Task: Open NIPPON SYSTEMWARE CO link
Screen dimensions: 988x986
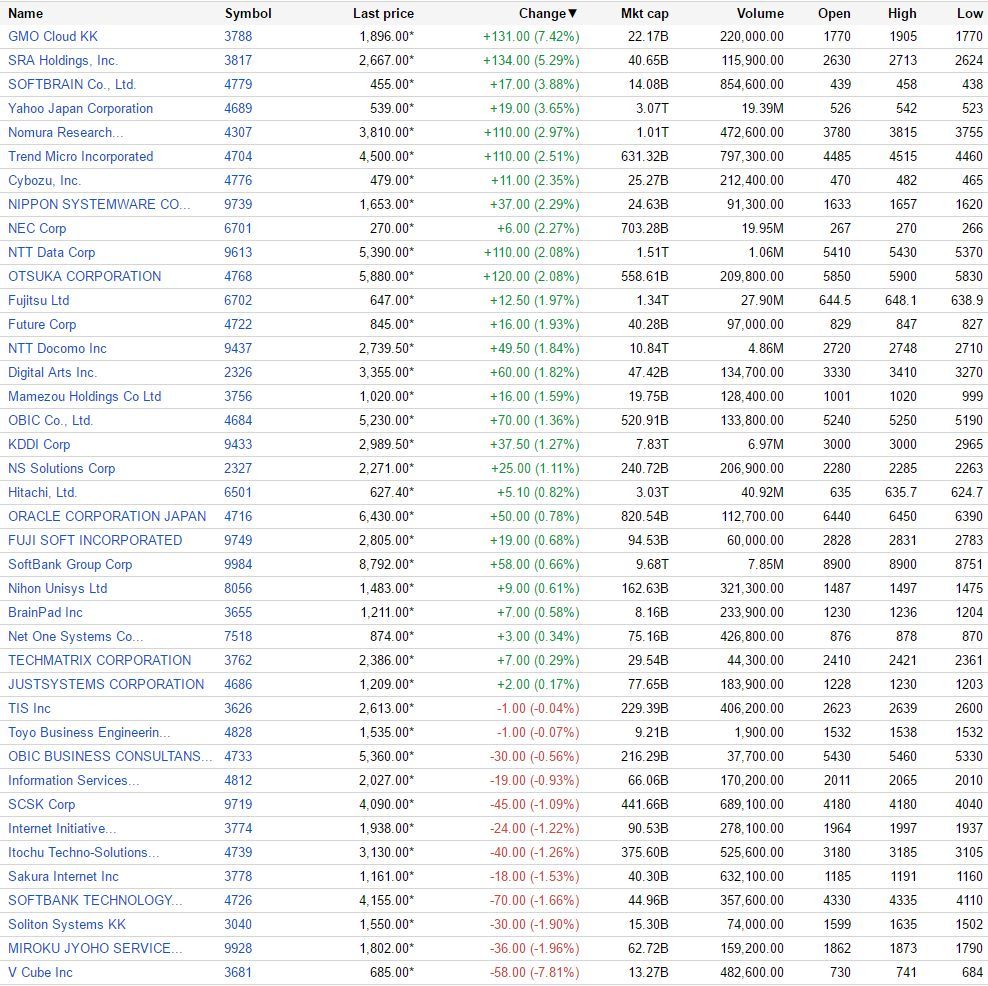Action: [x=99, y=204]
